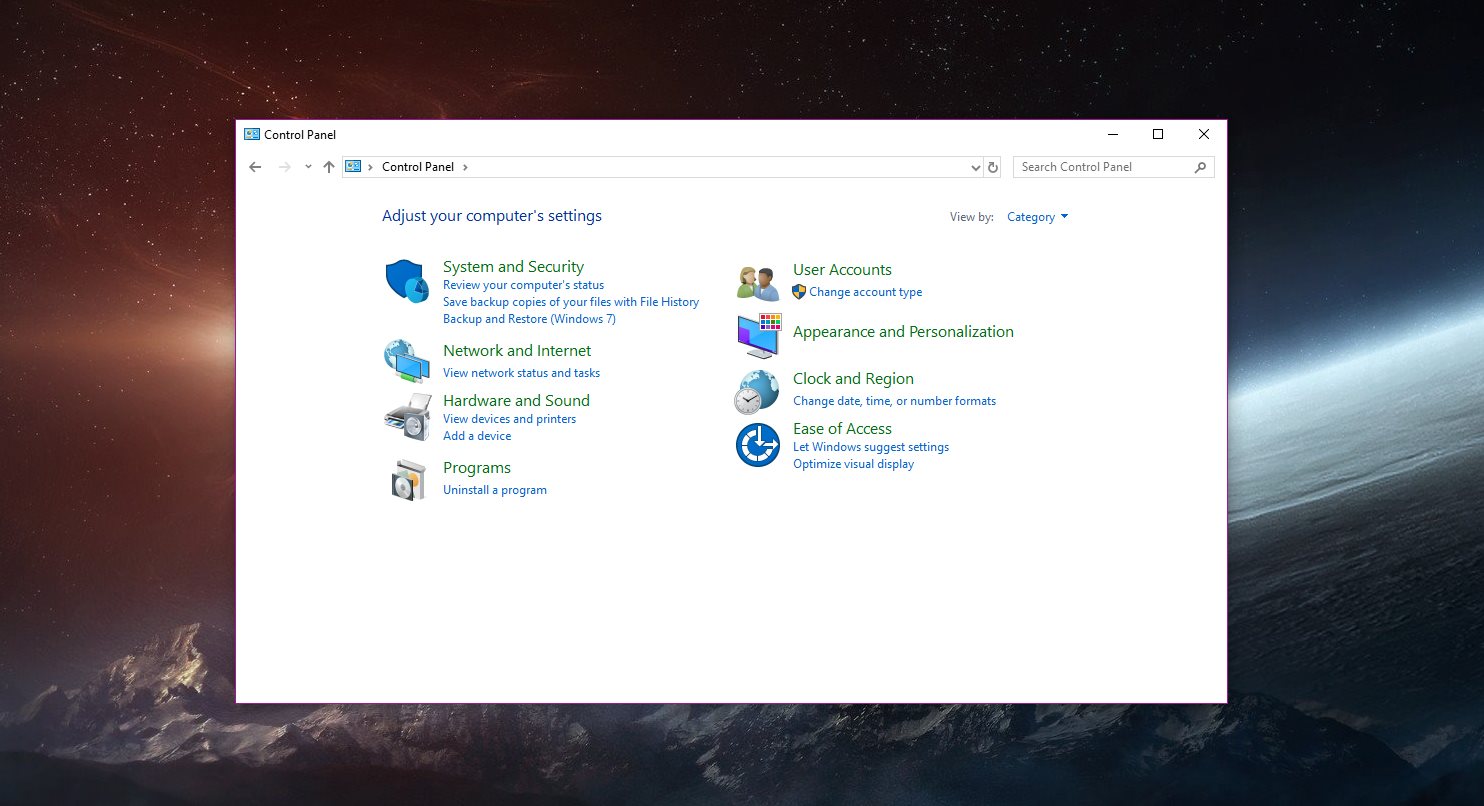This screenshot has height=806, width=1484.
Task: Click the User Accounts people icon
Action: 757,281
